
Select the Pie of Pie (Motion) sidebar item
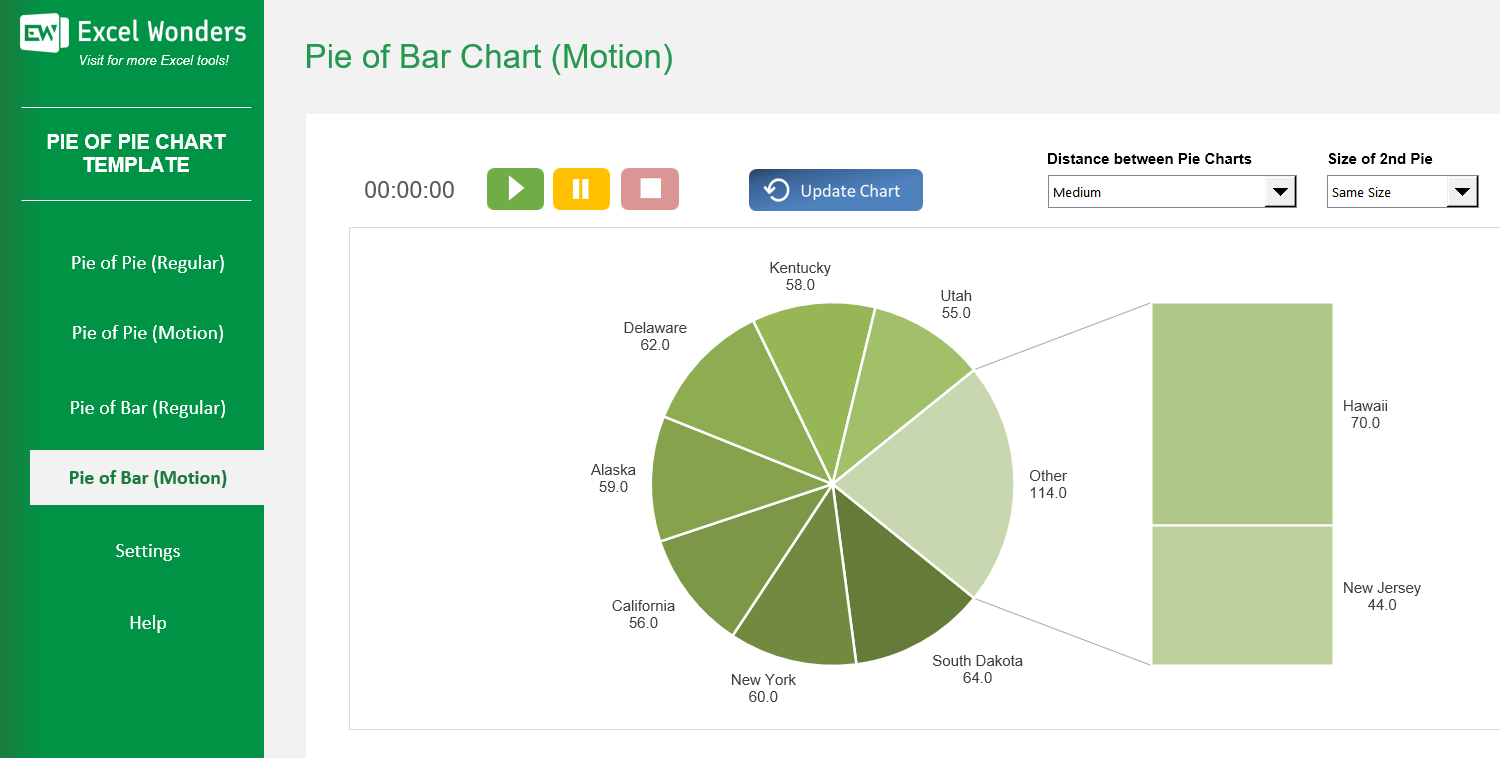(x=147, y=332)
